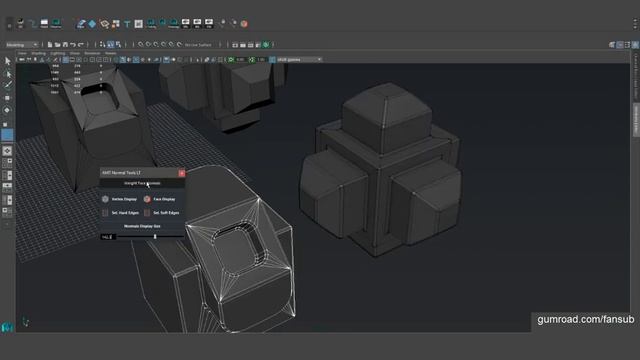Viewport: 640px width, 360px height.
Task: Open View menu in viewport panel
Action: click(x=22, y=53)
